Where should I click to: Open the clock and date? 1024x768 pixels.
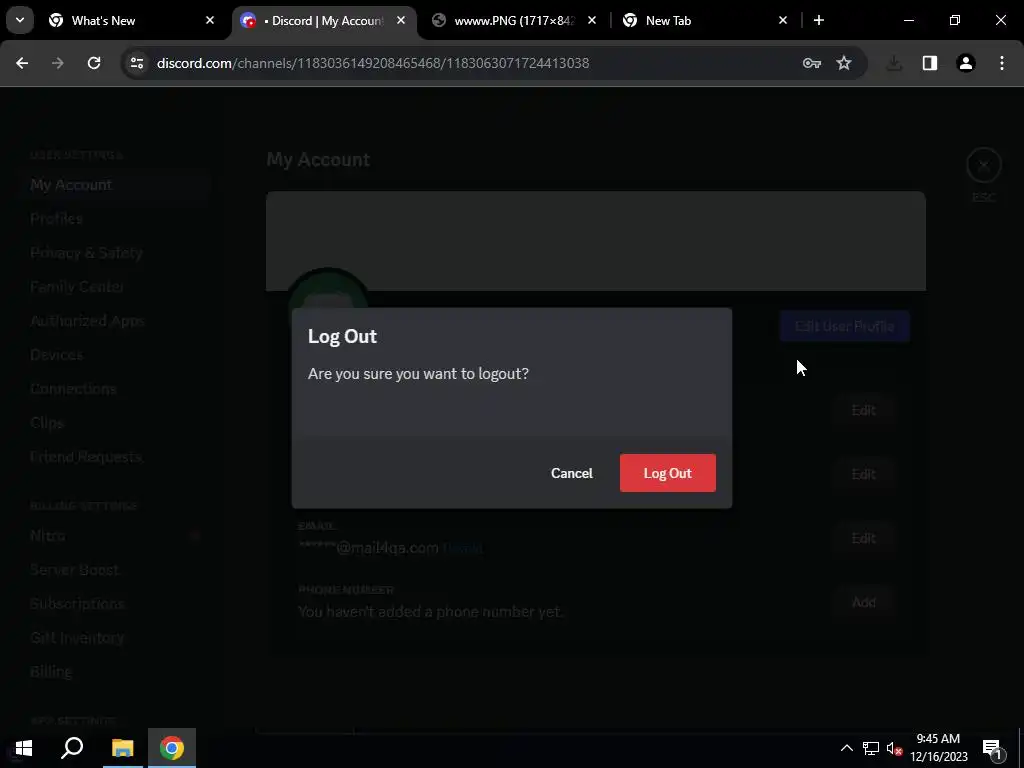(938, 748)
